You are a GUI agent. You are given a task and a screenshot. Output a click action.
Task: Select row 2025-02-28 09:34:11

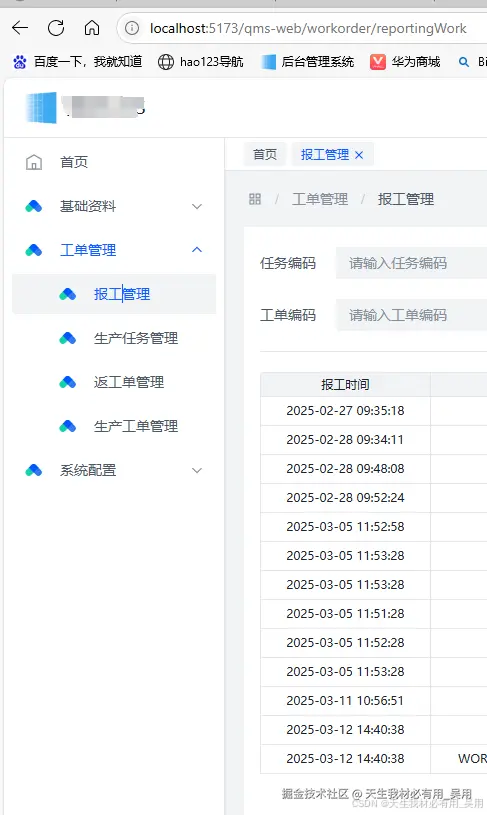pyautogui.click(x=374, y=440)
